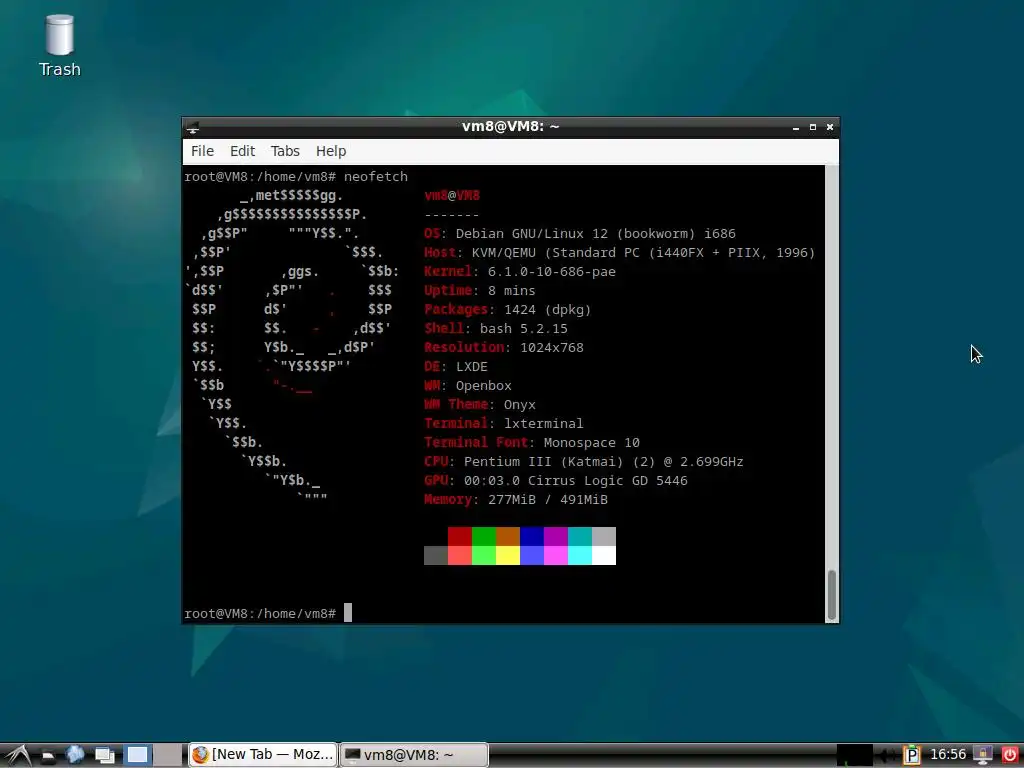Click the Packages value "1424 (dpkg)"
Viewport: 1024px width, 768px height.
pyautogui.click(x=547, y=310)
